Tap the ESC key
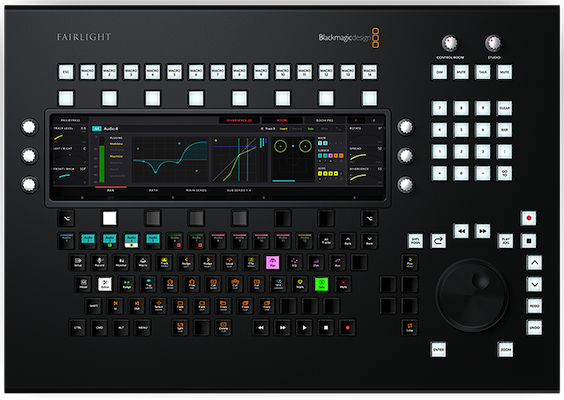Screen dimensions: 564x400 tap(66, 72)
